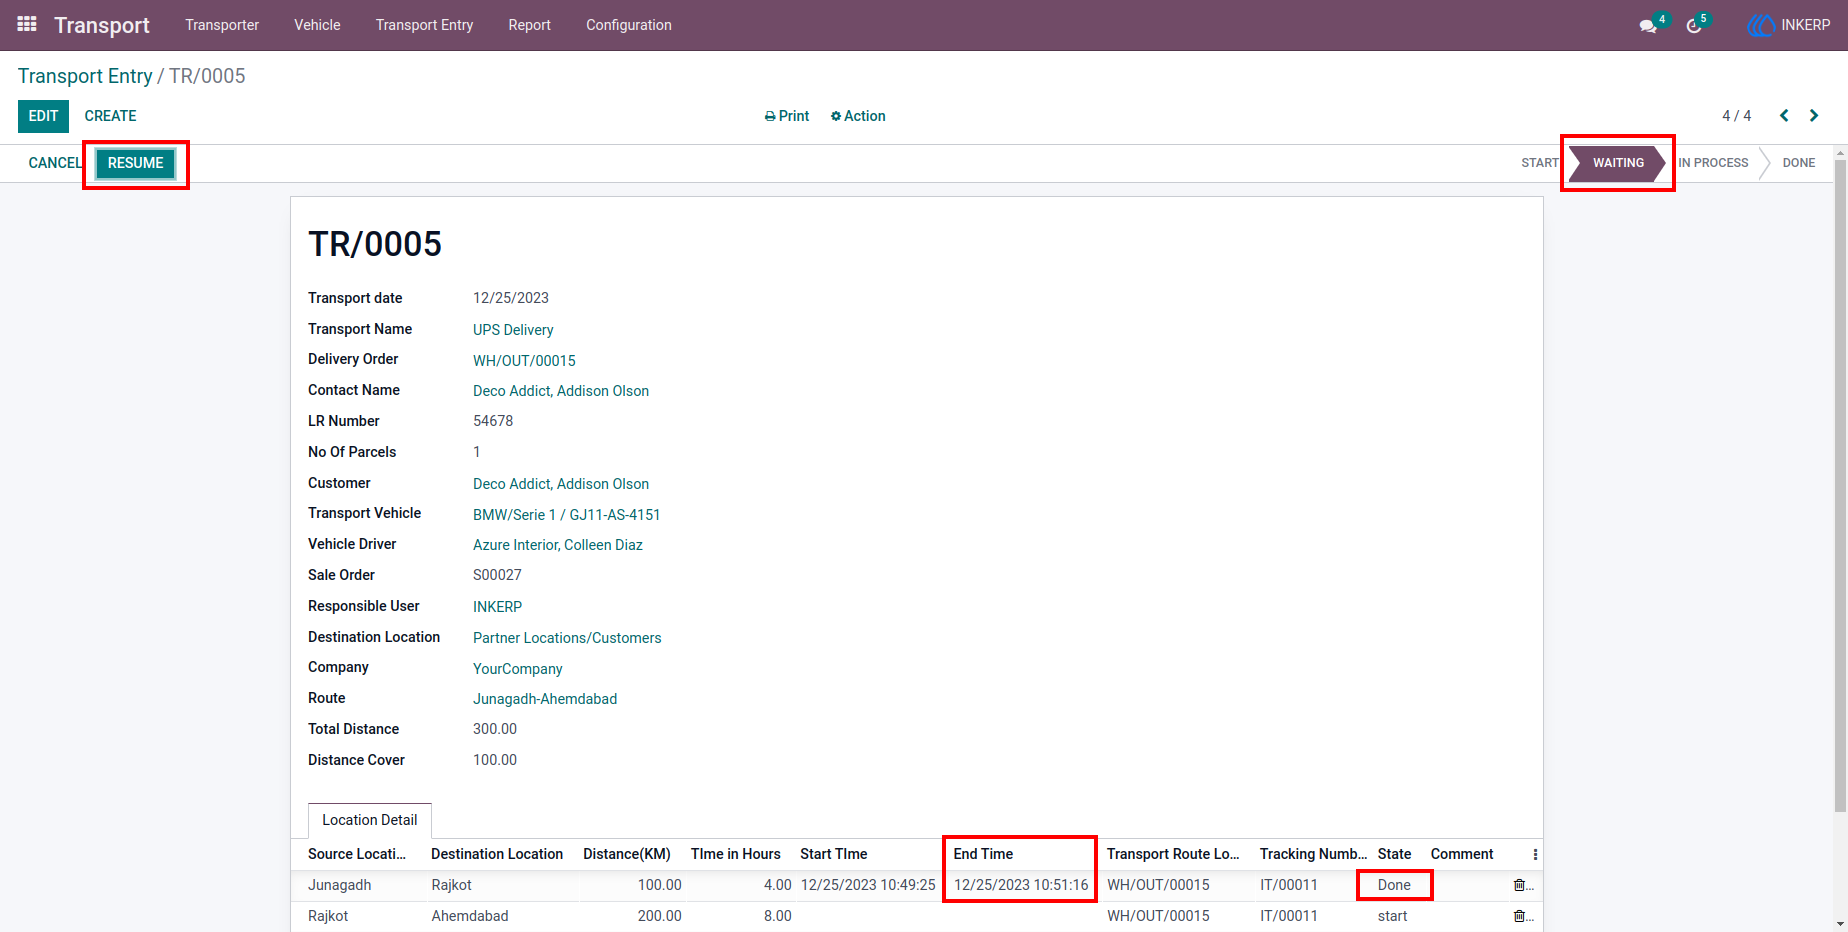This screenshot has width=1848, height=932.
Task: Select the START status stage
Action: (1540, 163)
